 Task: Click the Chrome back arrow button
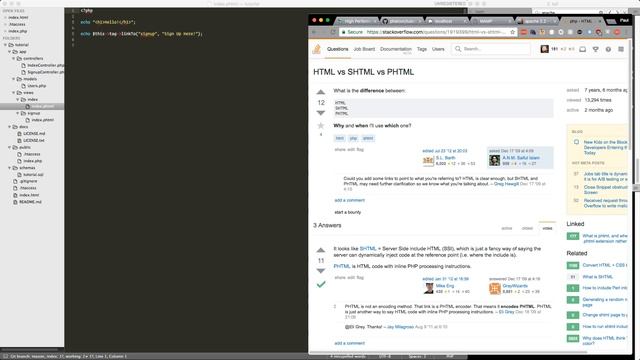pyautogui.click(x=314, y=32)
